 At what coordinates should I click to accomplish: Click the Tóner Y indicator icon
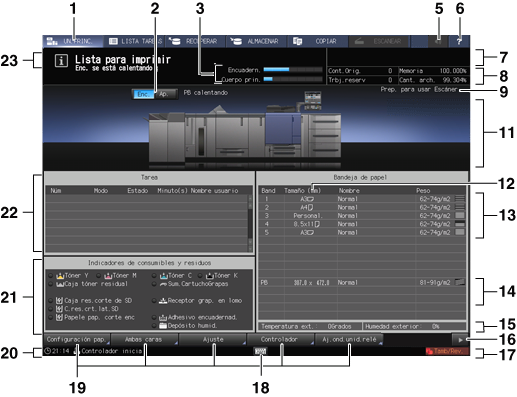click(60, 276)
